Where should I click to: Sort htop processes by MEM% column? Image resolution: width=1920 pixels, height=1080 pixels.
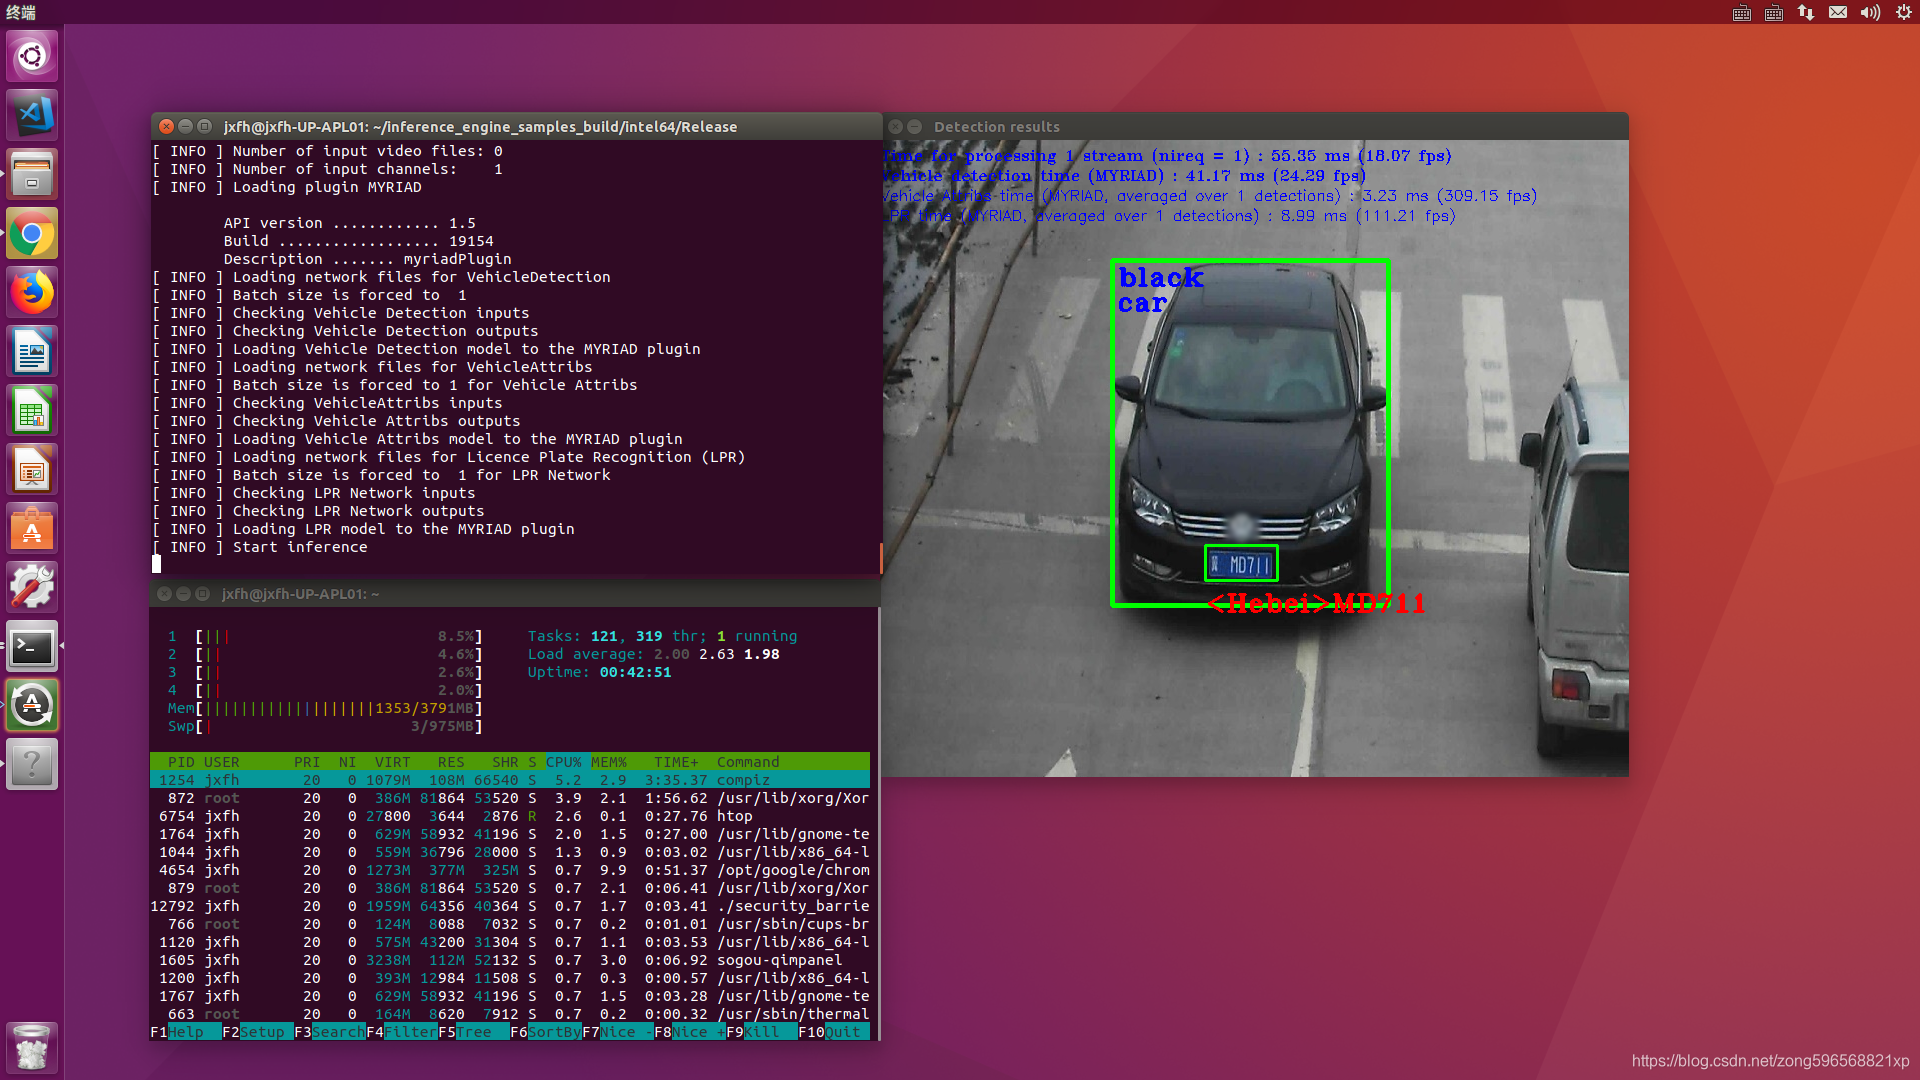click(x=608, y=762)
